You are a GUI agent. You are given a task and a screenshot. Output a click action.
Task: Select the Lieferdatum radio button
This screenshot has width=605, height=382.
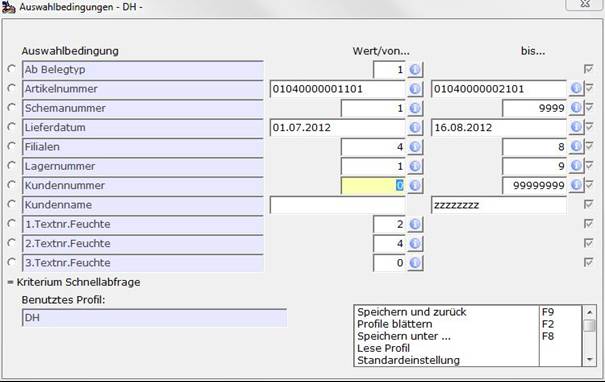[x=12, y=127]
